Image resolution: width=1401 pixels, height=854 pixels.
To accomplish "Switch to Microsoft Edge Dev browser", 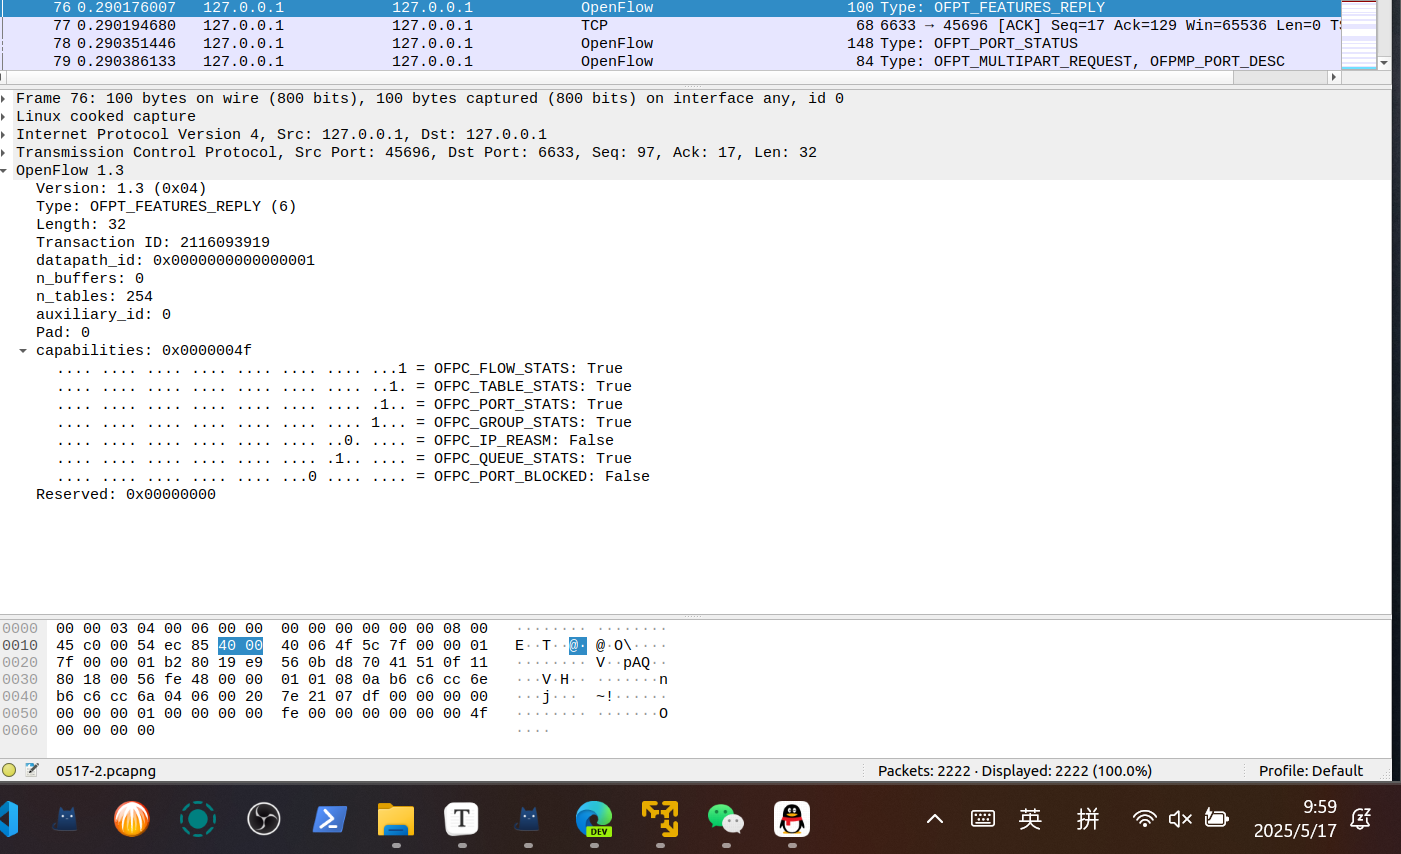I will pyautogui.click(x=594, y=819).
